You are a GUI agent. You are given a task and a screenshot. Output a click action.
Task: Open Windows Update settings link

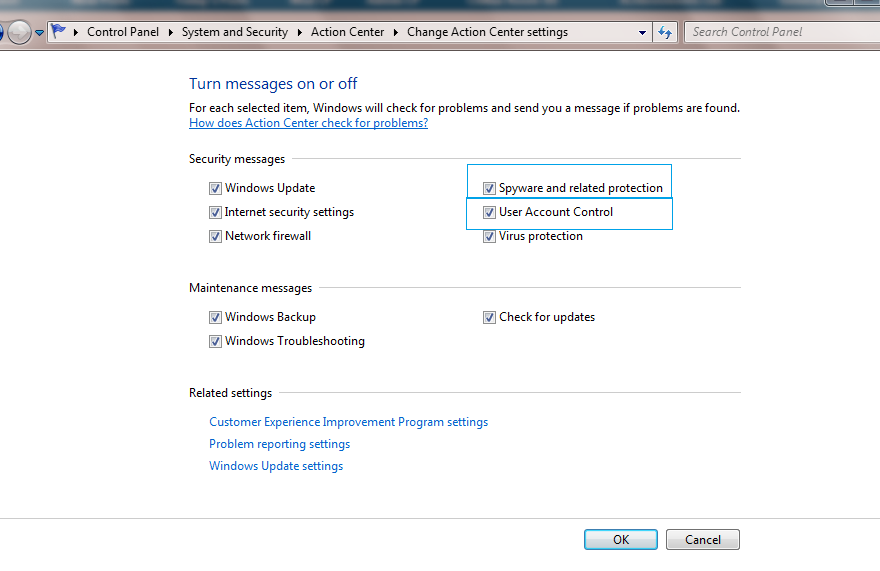point(276,466)
